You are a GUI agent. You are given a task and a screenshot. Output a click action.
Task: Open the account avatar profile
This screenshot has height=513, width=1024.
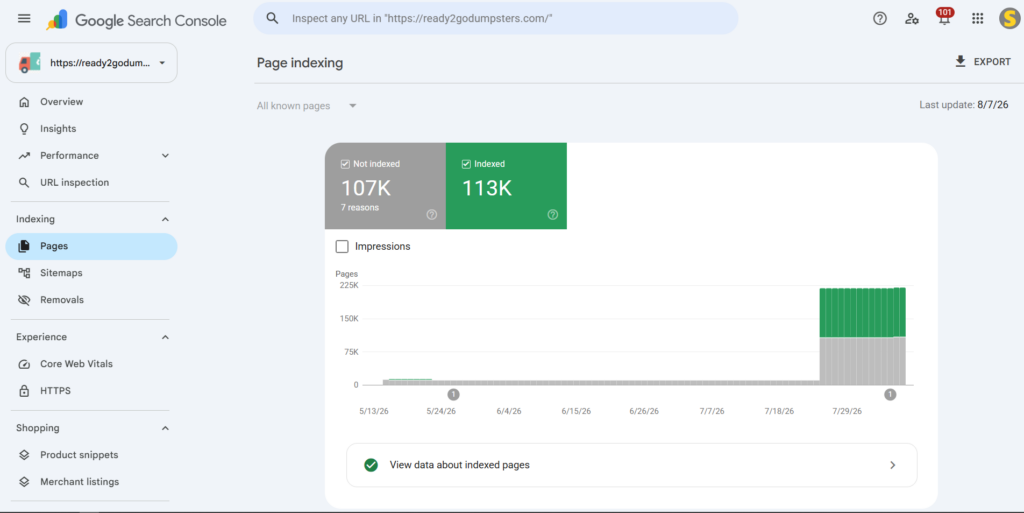tap(1010, 18)
